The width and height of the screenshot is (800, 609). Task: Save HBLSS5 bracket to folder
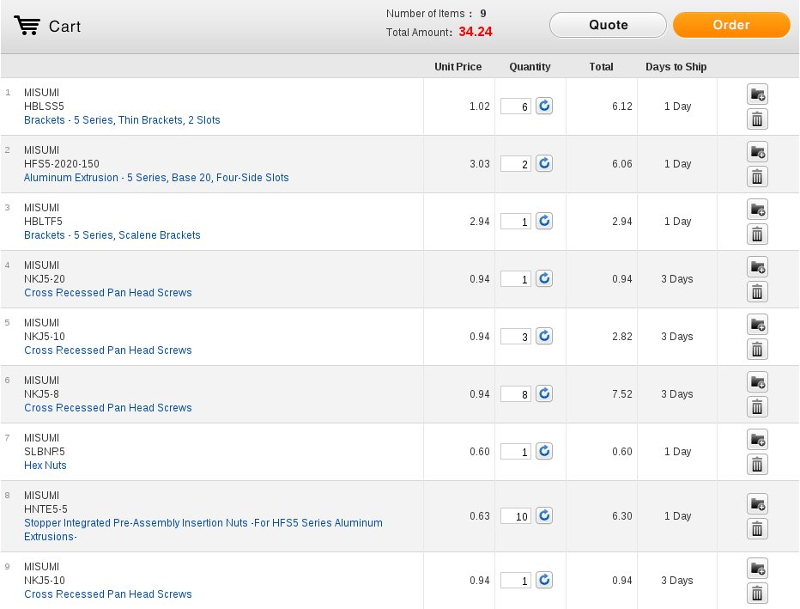[757, 95]
